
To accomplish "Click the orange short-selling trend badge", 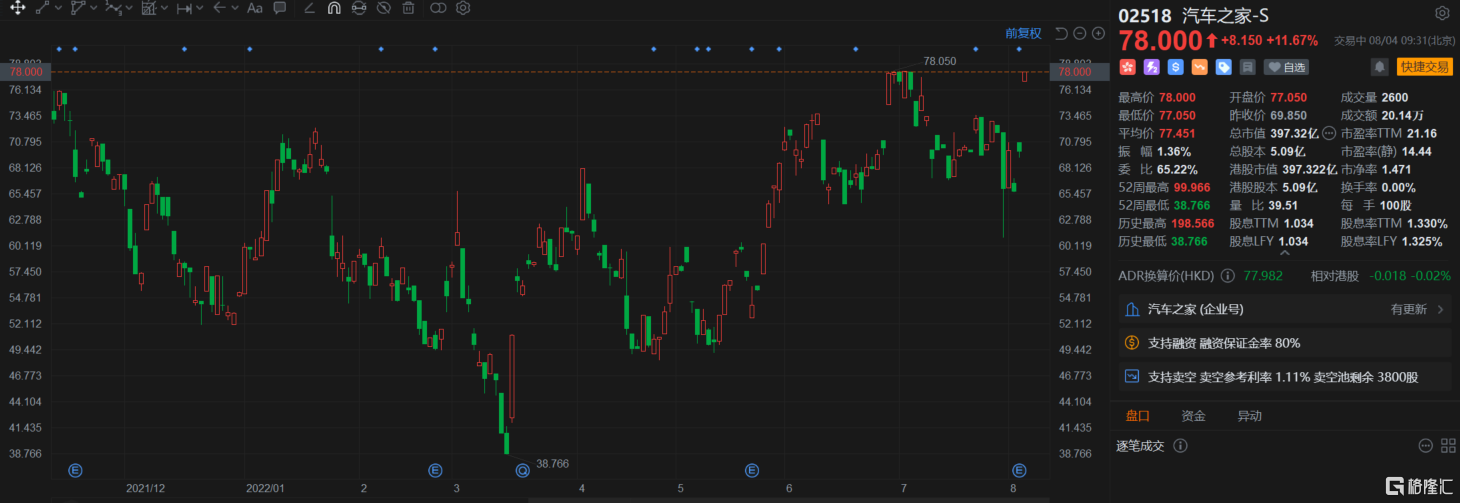I will 1199,67.
